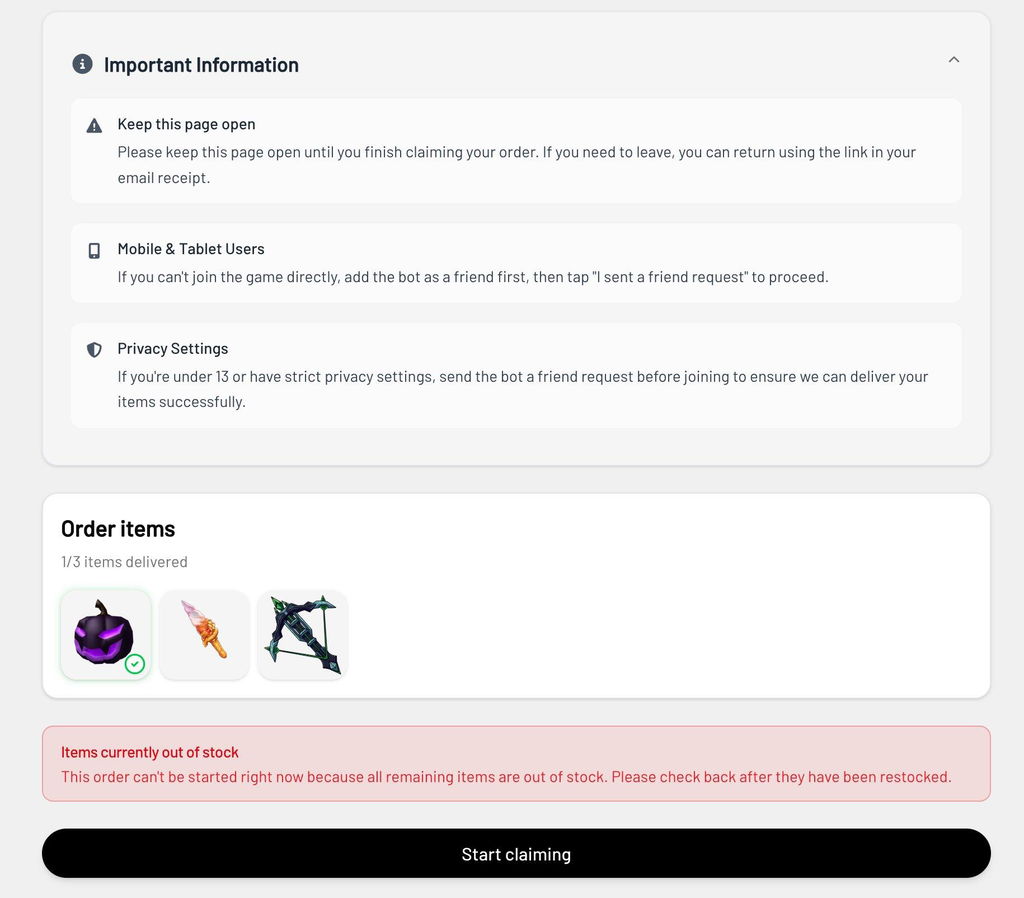Click the warning triangle icon
Image resolution: width=1024 pixels, height=898 pixels.
[x=94, y=125]
